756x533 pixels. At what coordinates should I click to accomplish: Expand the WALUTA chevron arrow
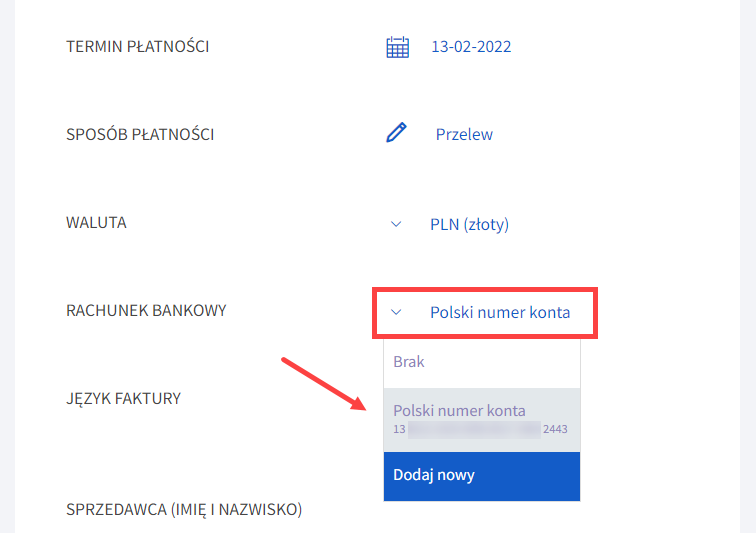tap(396, 224)
